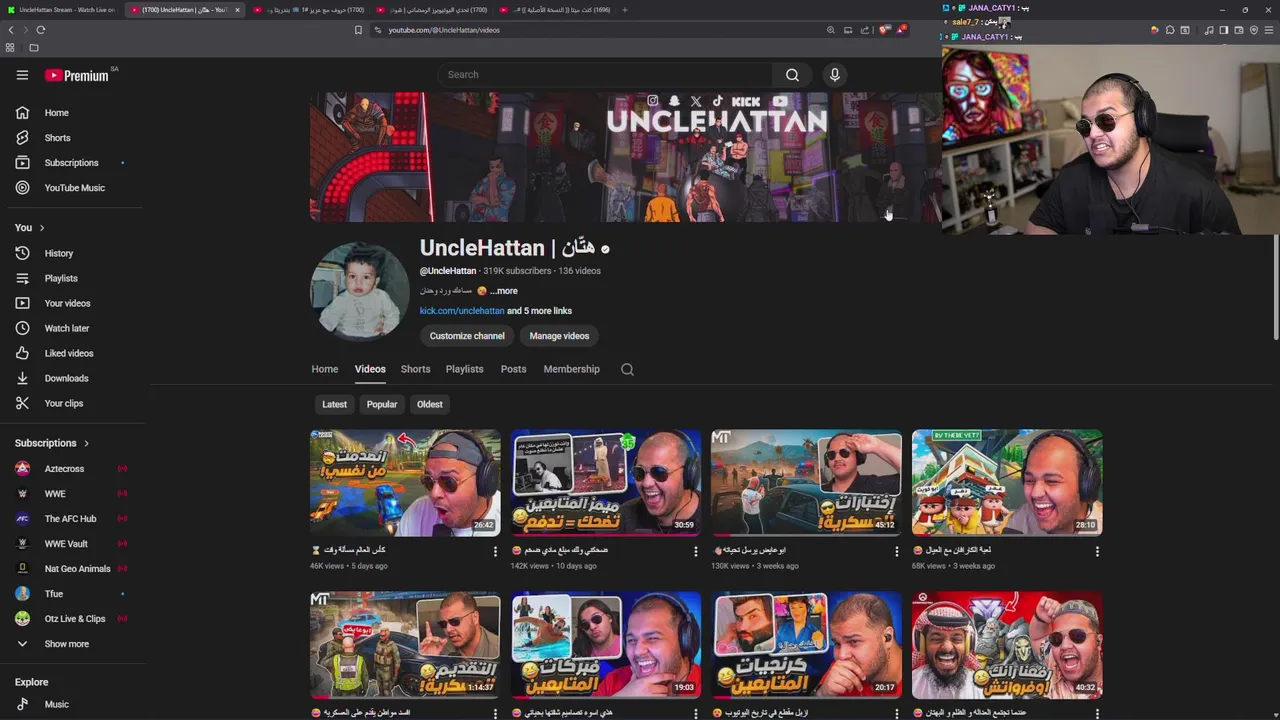The height and width of the screenshot is (720, 1280).
Task: Open options menu for 46K views video
Action: 495,551
